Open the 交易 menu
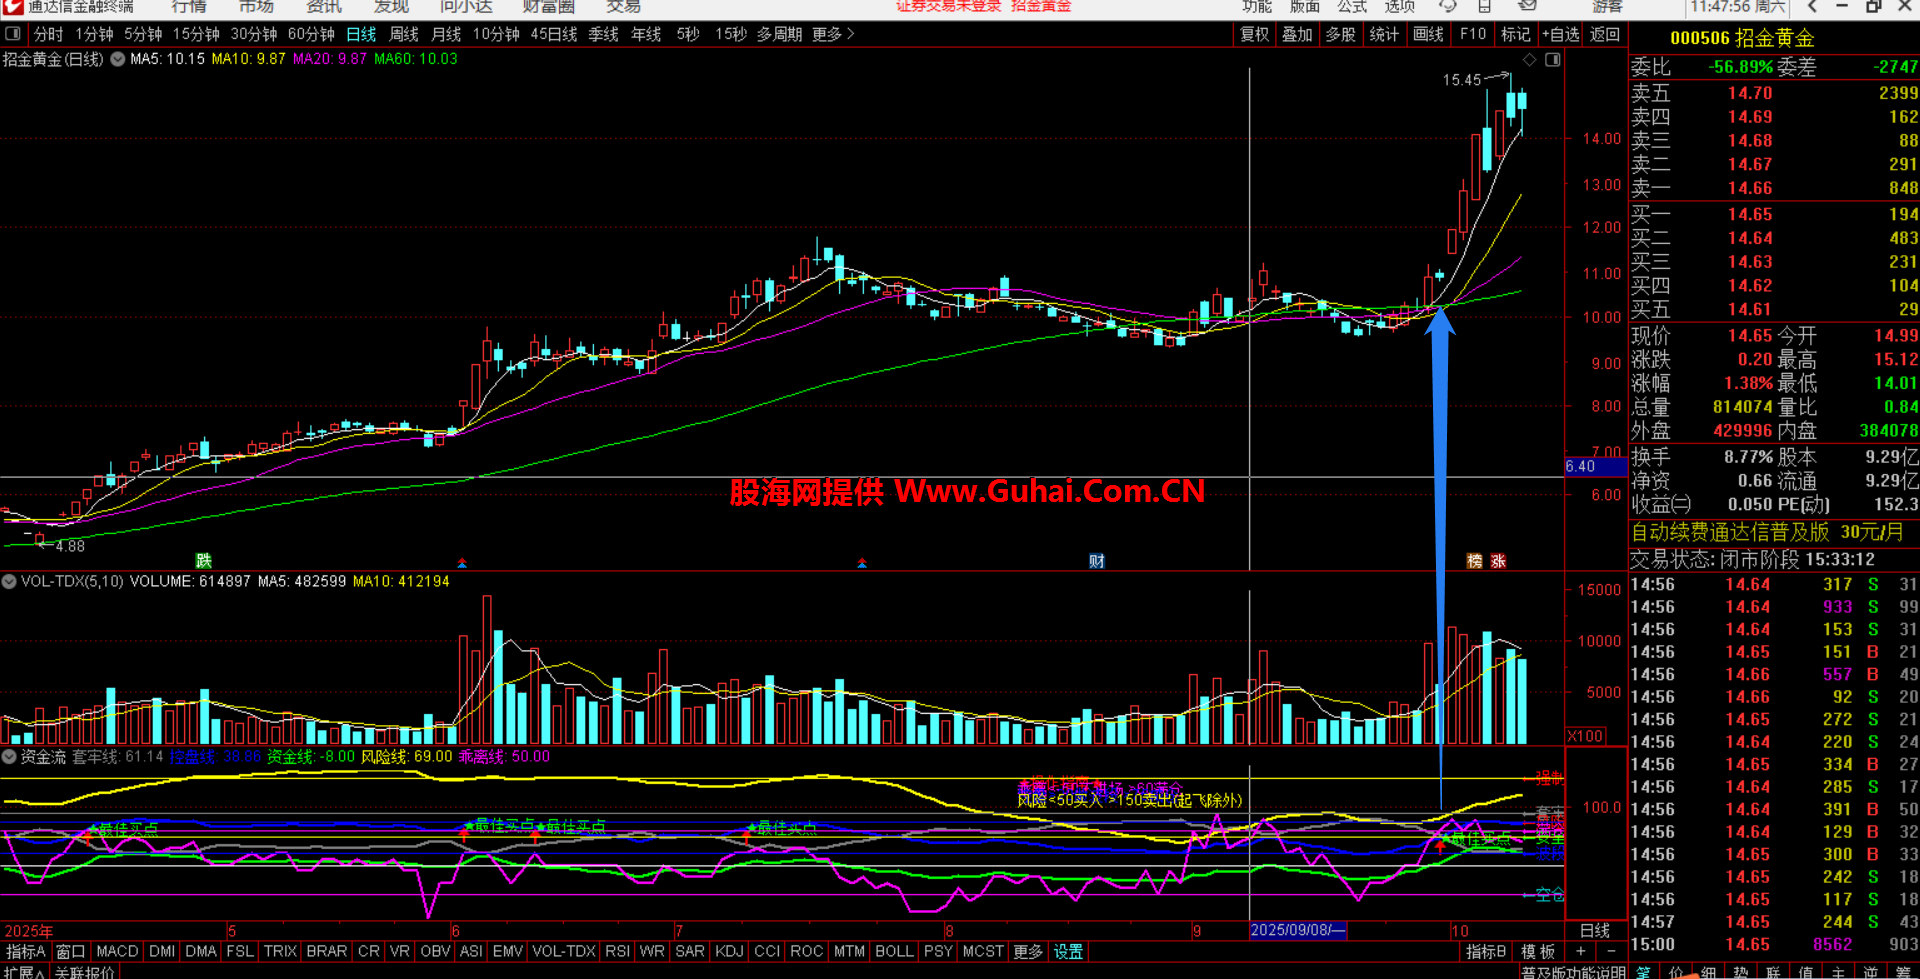Image resolution: width=1920 pixels, height=979 pixels. 623,7
